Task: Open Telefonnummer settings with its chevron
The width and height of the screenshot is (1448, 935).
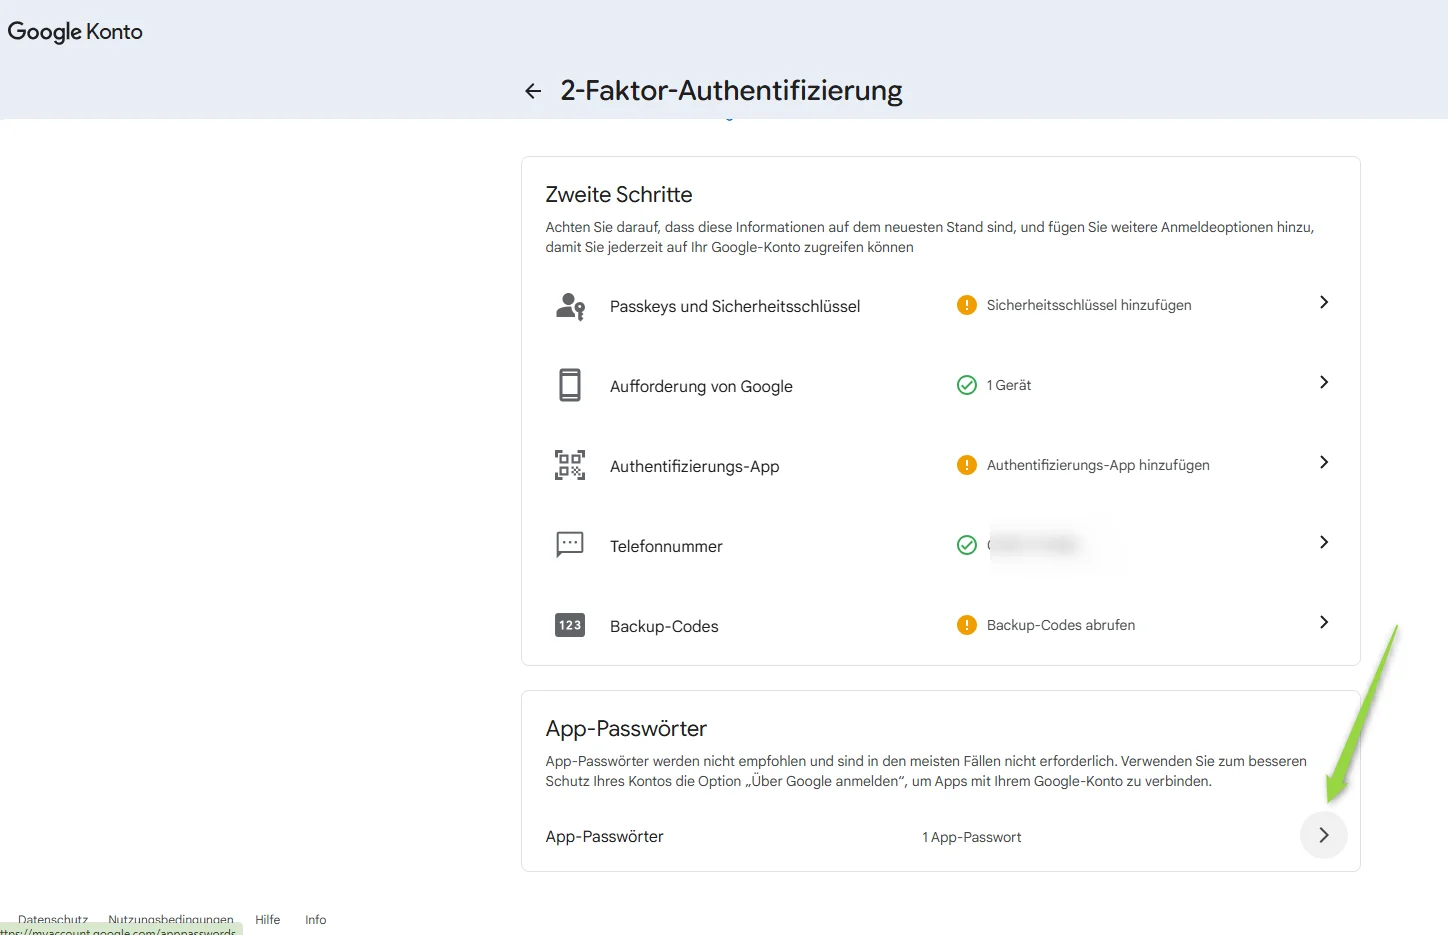Action: point(1324,542)
